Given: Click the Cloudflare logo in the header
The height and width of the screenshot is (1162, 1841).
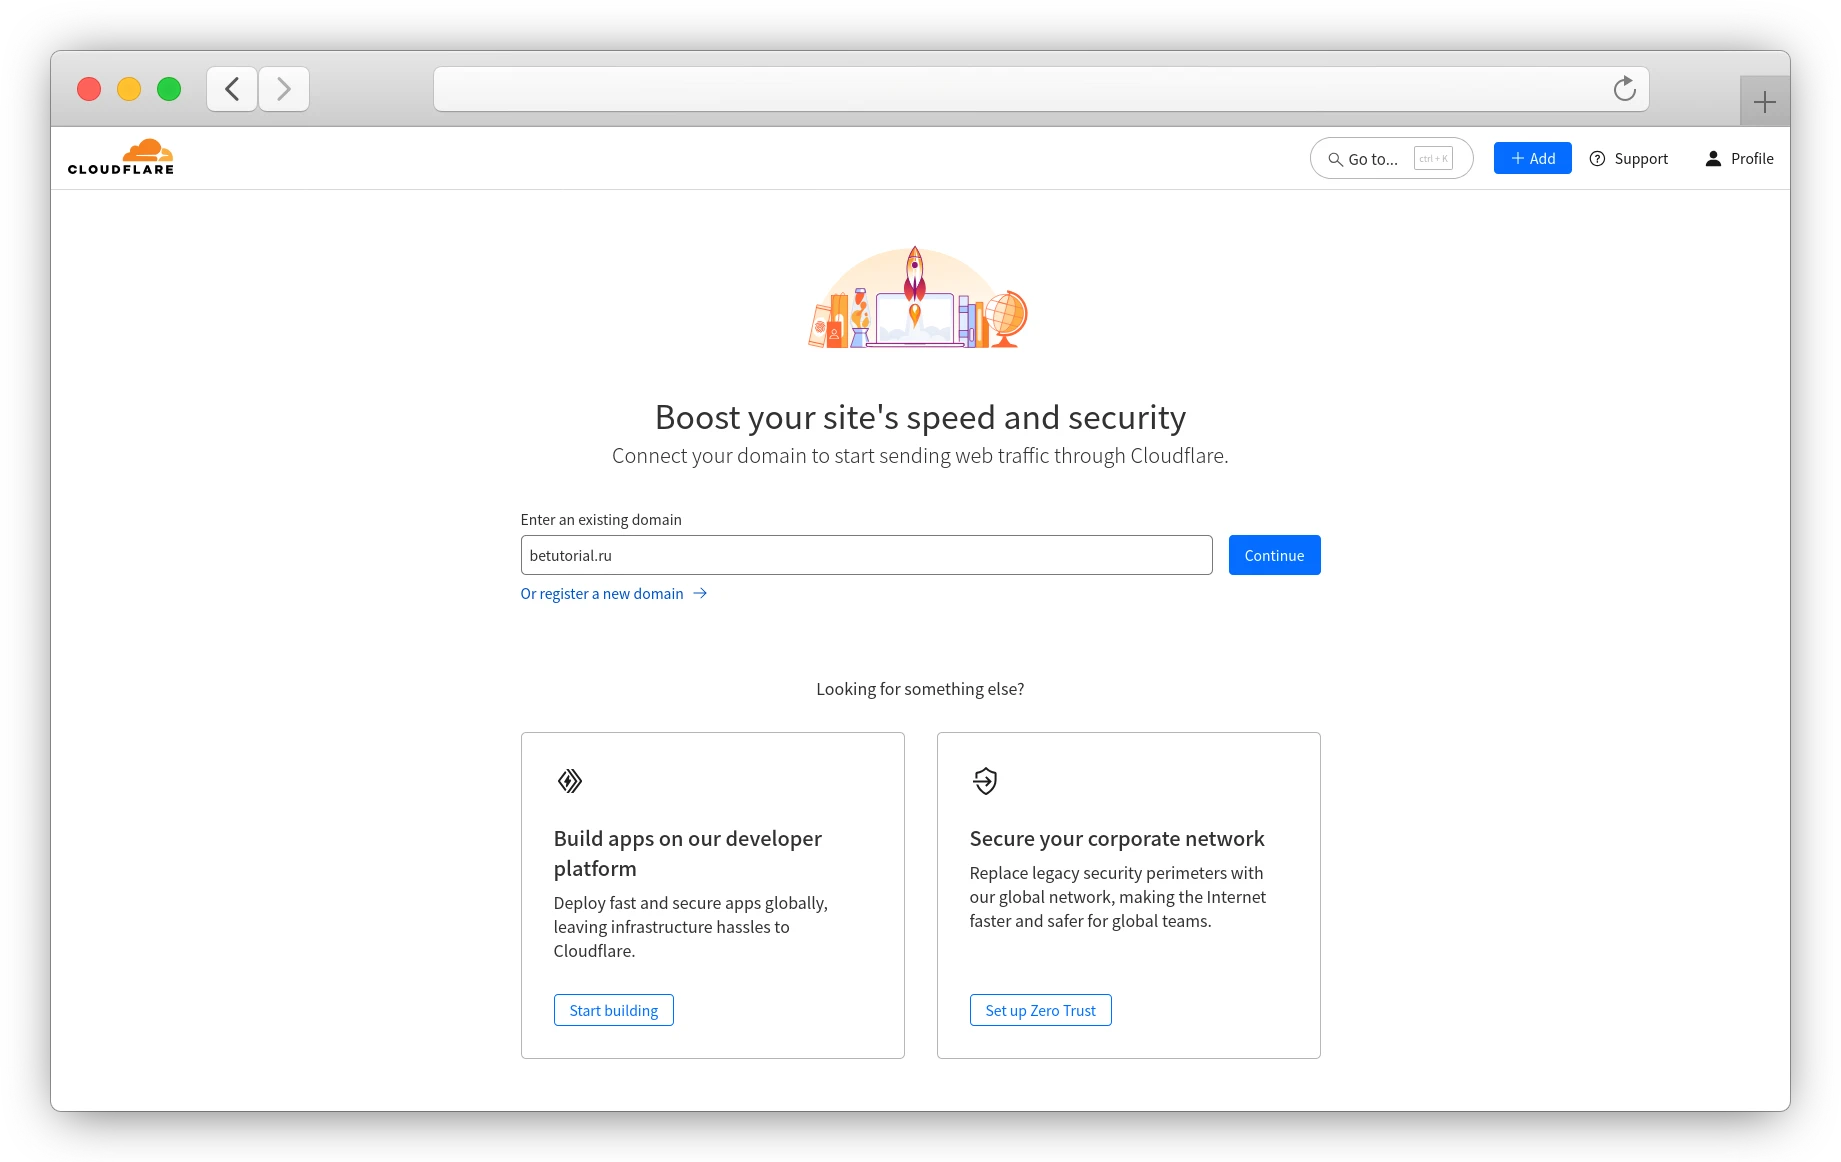Looking at the screenshot, I should coord(120,156).
